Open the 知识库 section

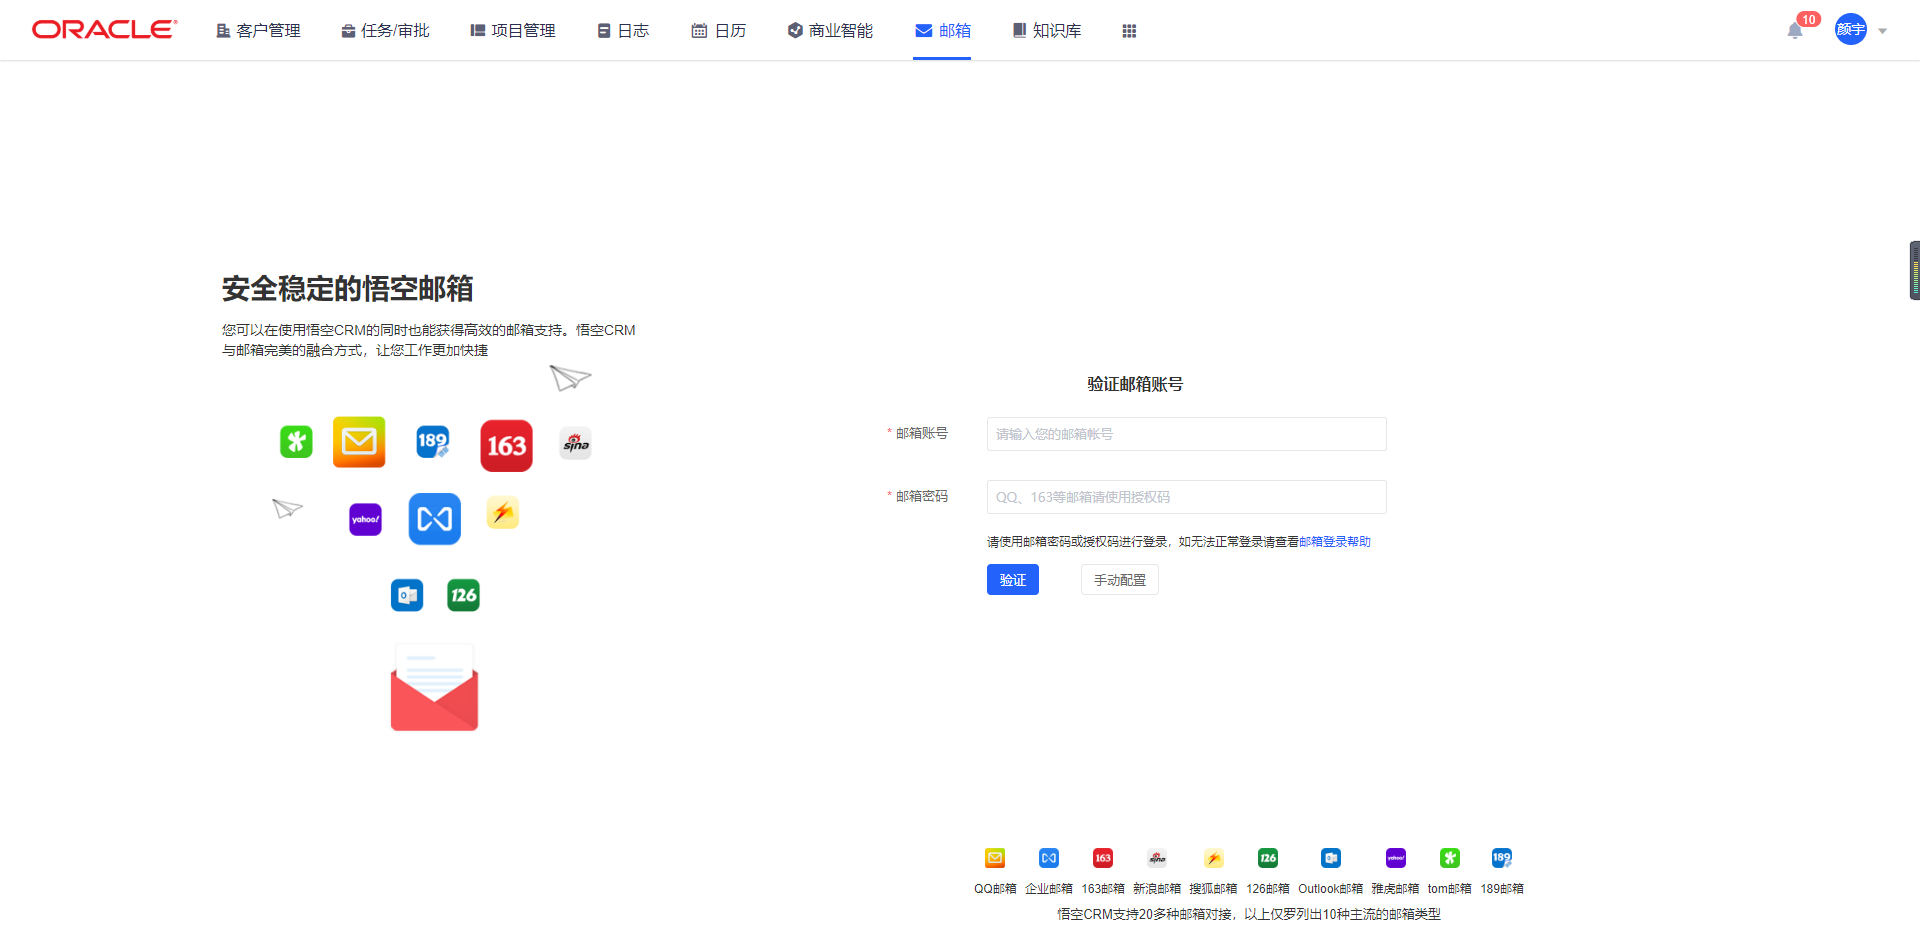[1047, 31]
